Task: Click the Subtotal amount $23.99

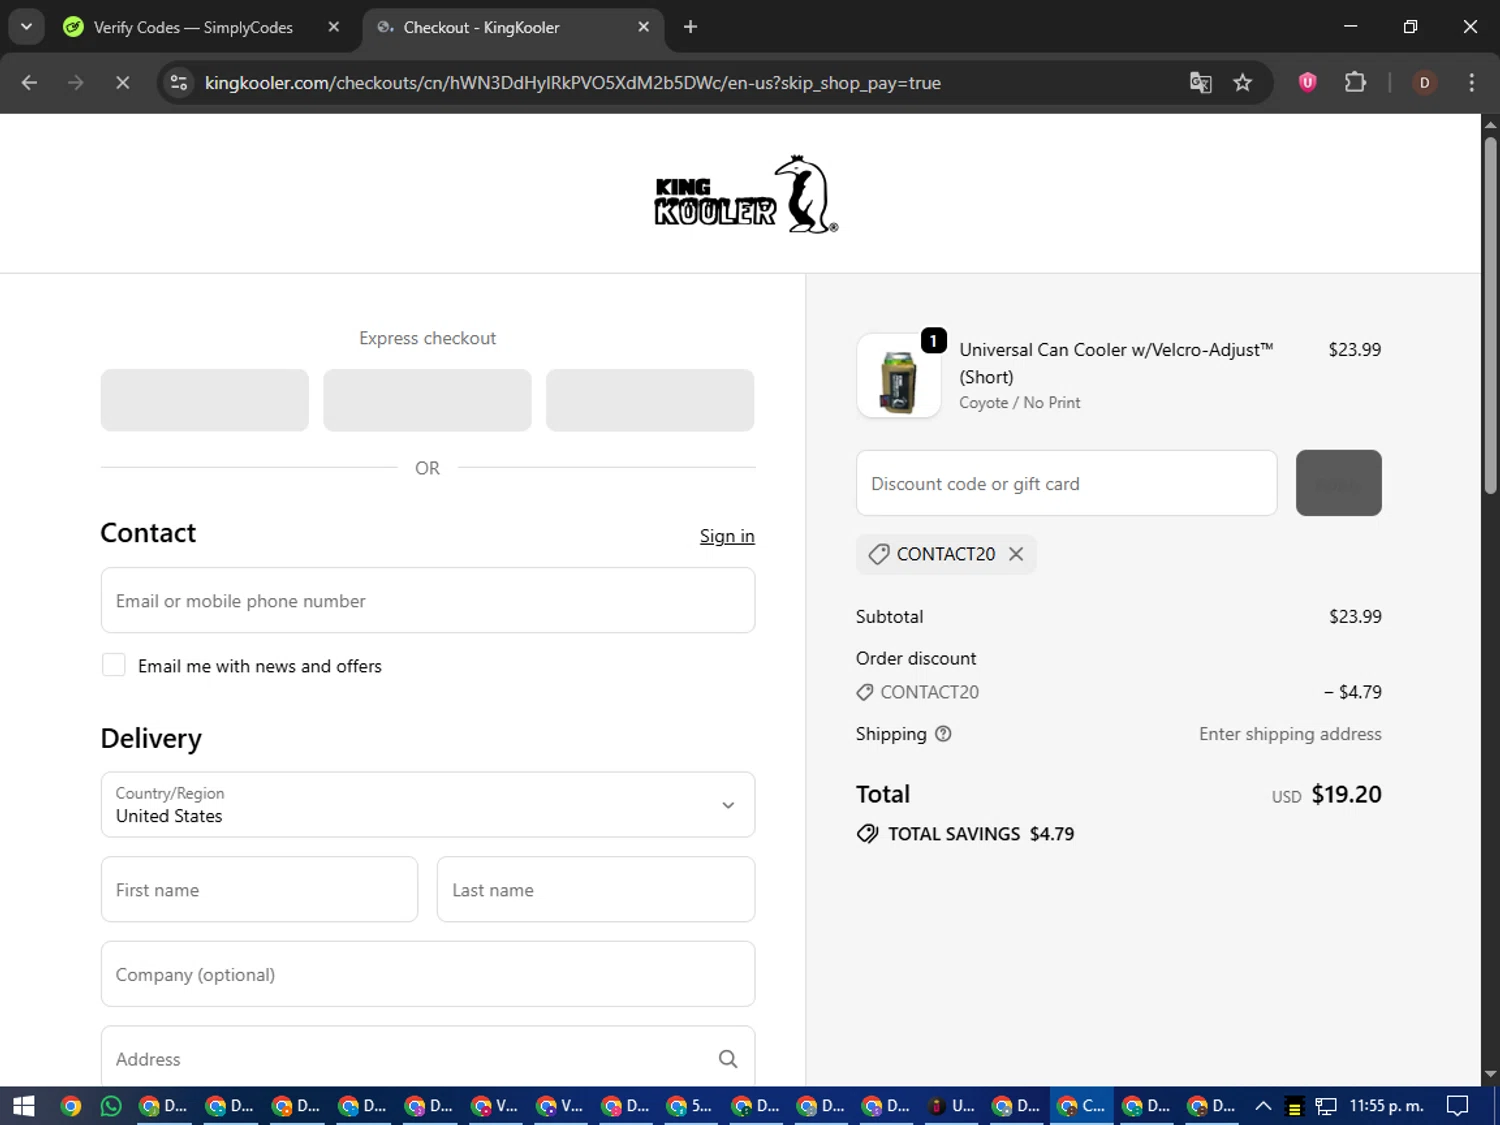Action: pyautogui.click(x=1355, y=617)
